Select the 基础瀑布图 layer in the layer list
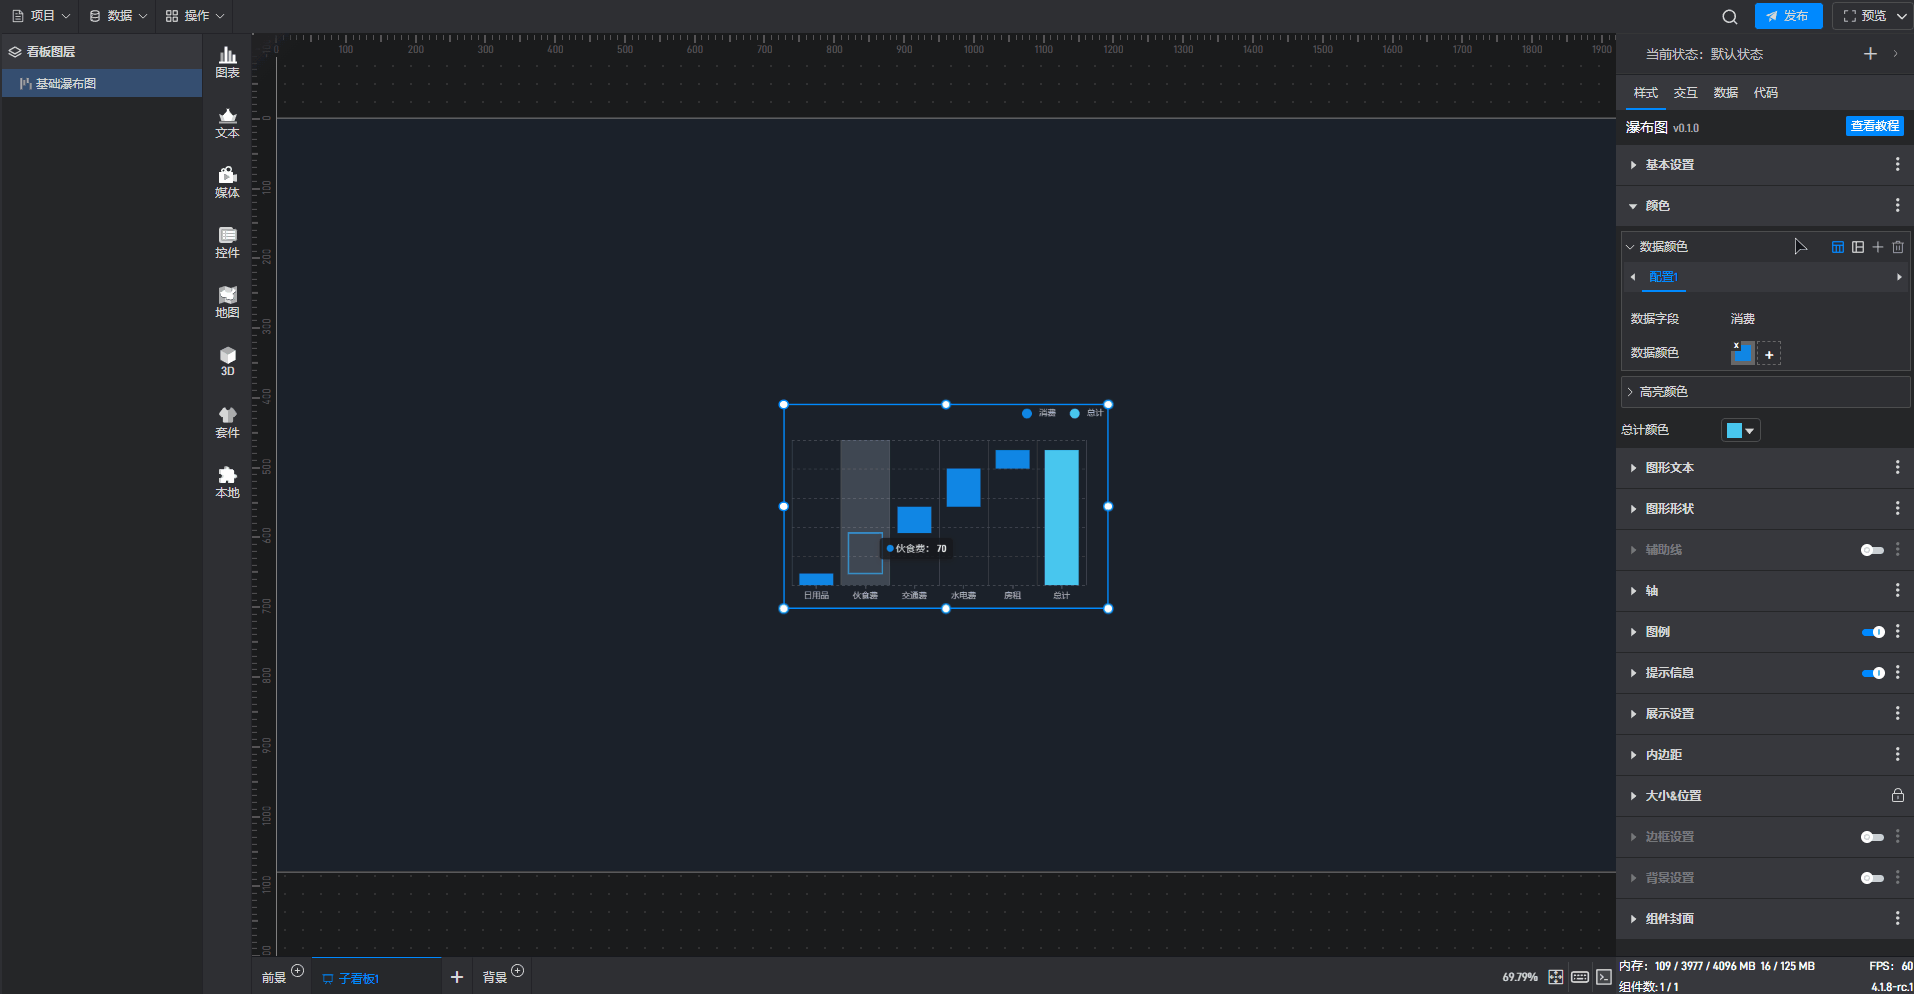The width and height of the screenshot is (1914, 994). 102,84
